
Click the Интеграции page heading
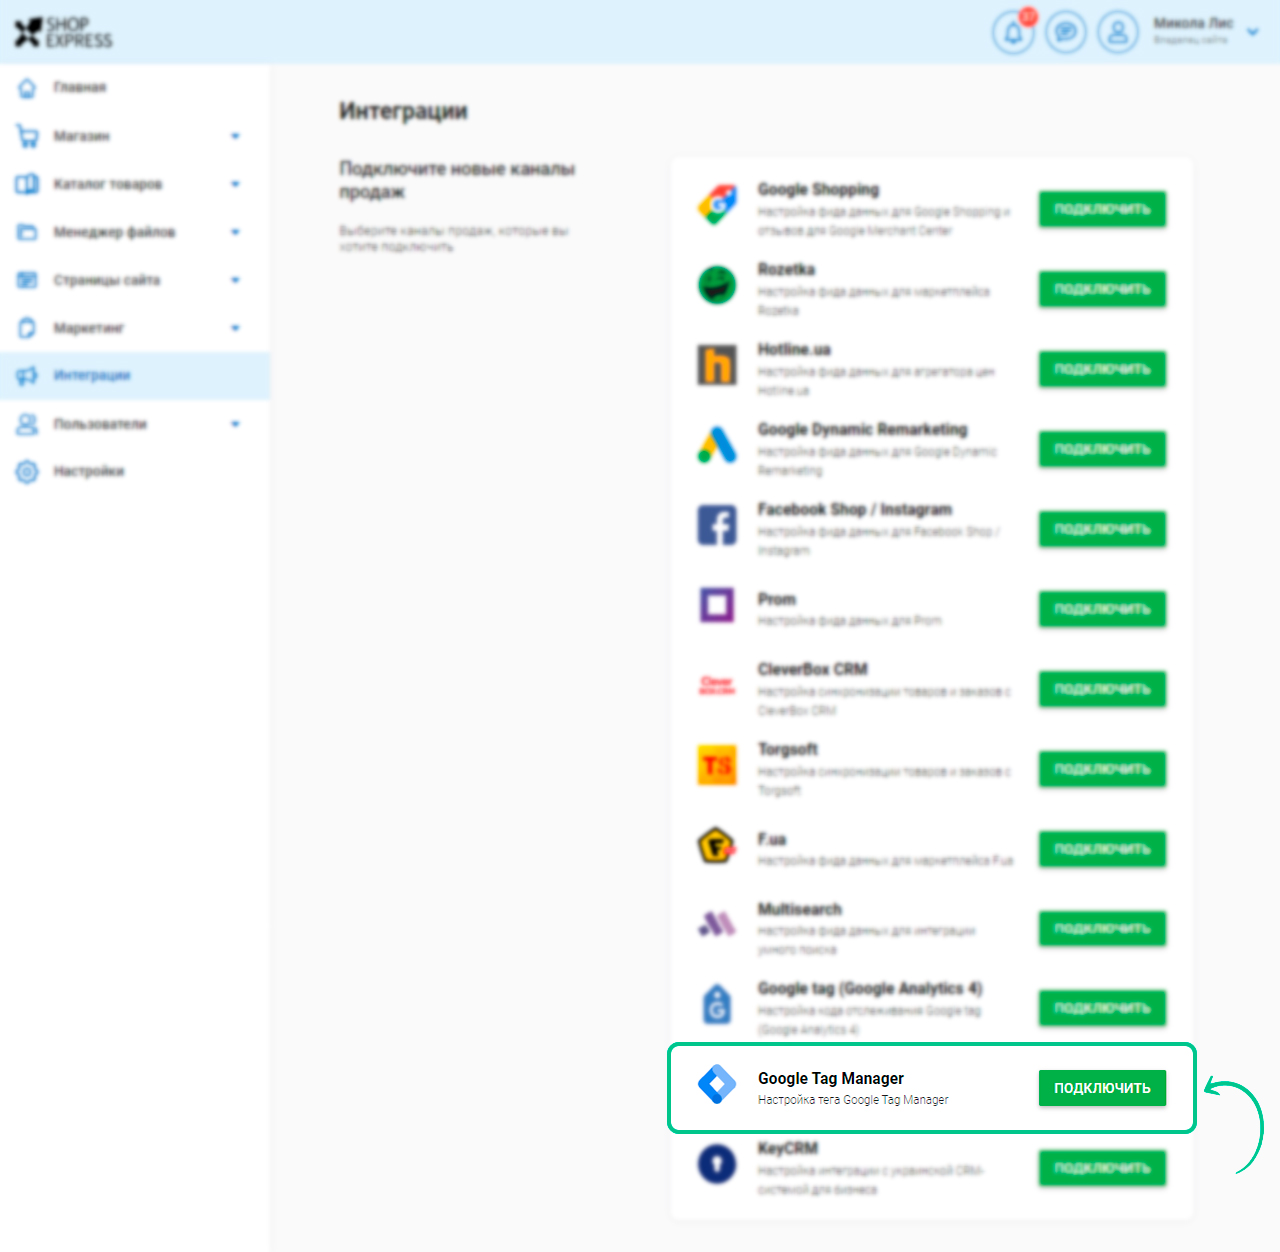coord(403,111)
